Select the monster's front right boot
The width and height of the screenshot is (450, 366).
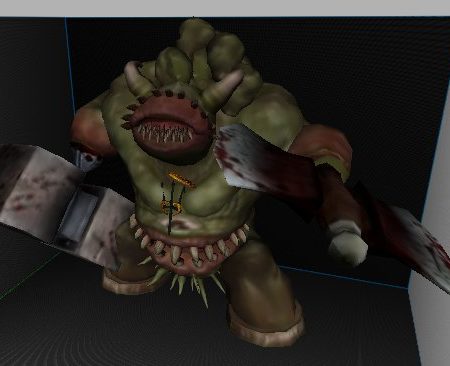[x=264, y=320]
